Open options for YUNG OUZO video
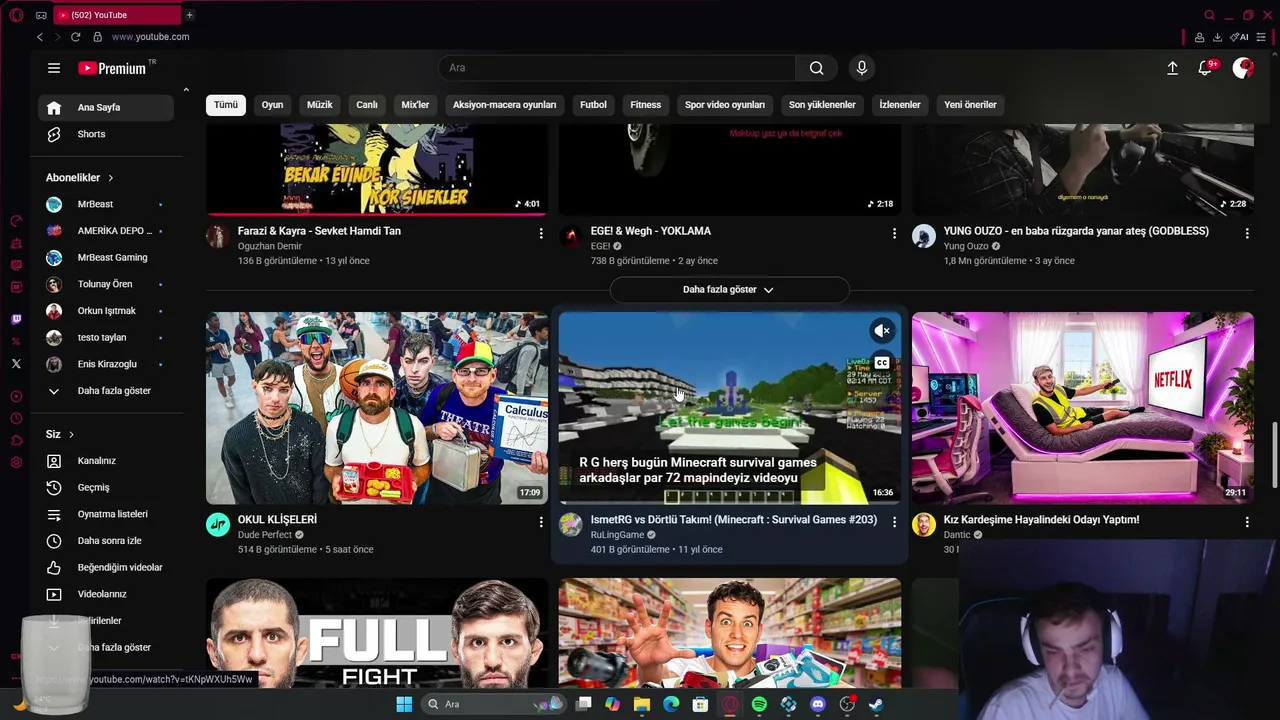The width and height of the screenshot is (1280, 720). 1247,233
